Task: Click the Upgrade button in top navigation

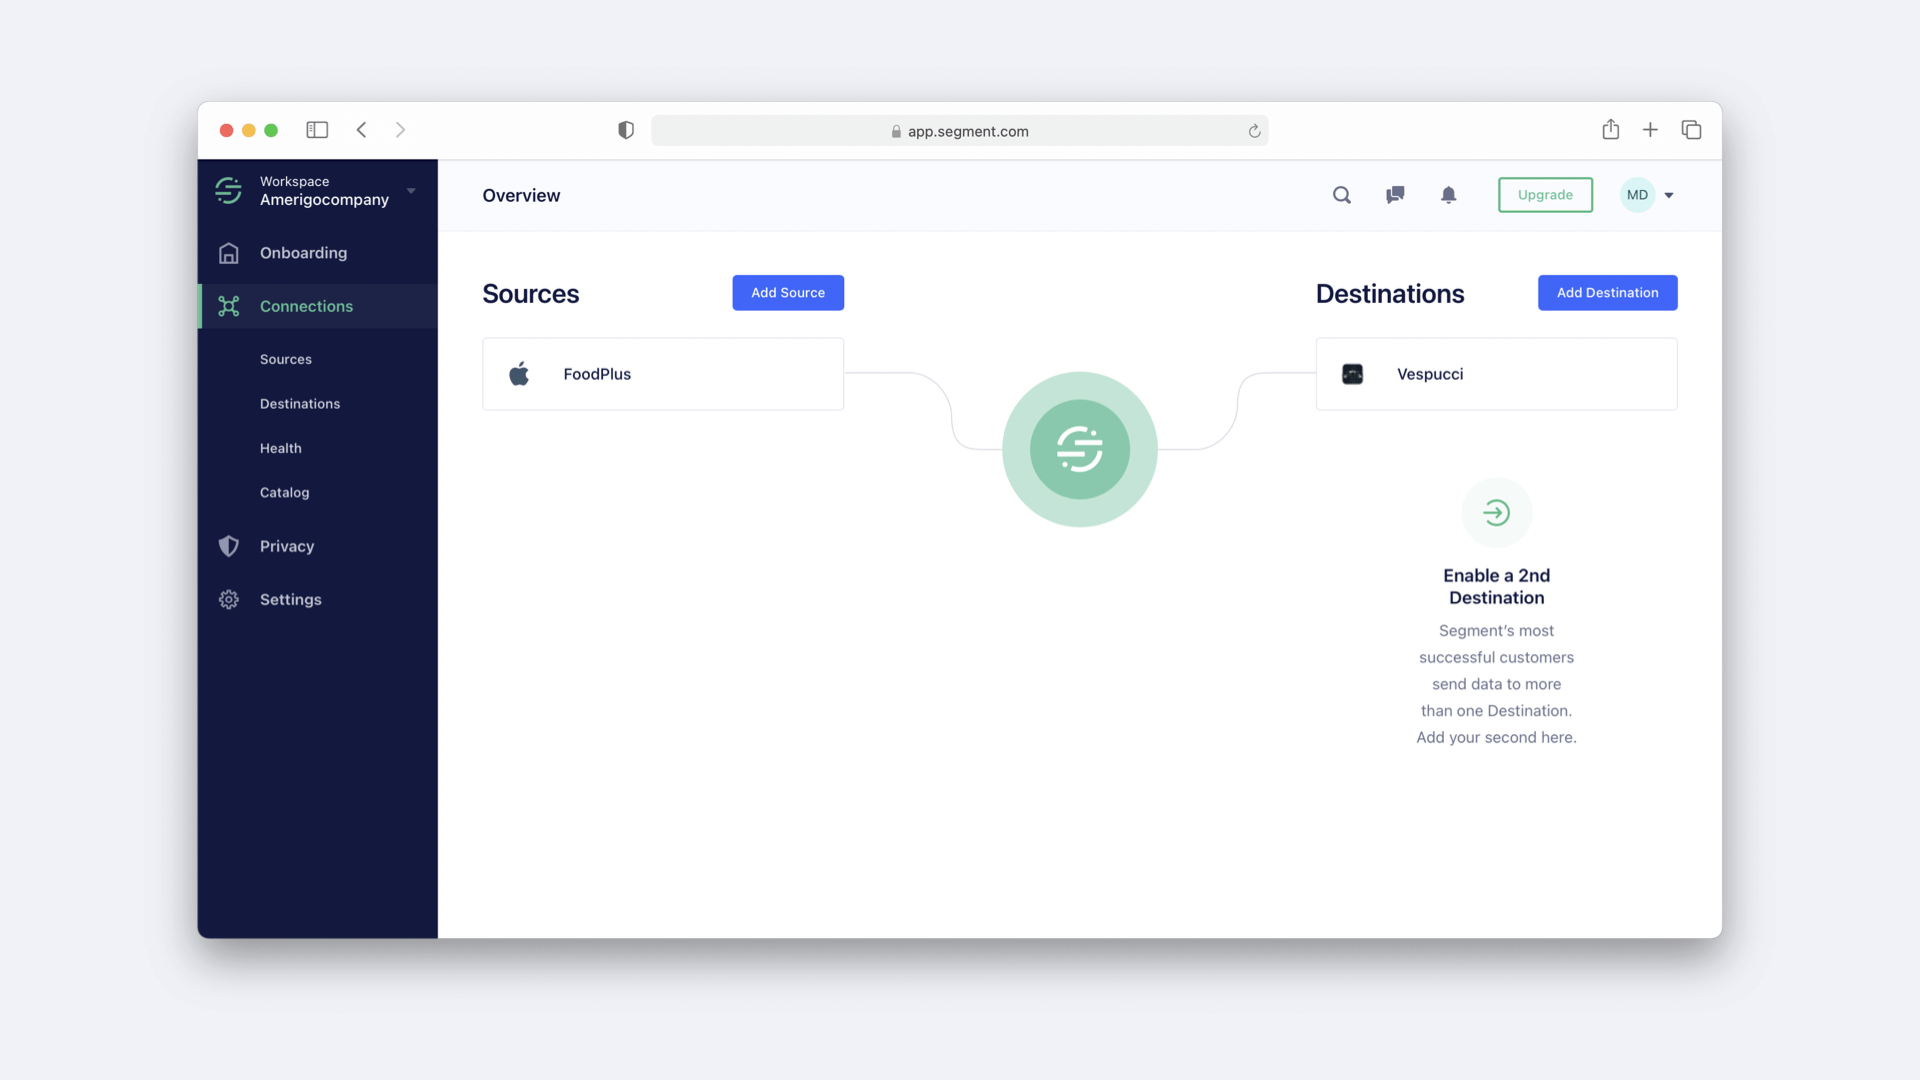Action: tap(1545, 195)
